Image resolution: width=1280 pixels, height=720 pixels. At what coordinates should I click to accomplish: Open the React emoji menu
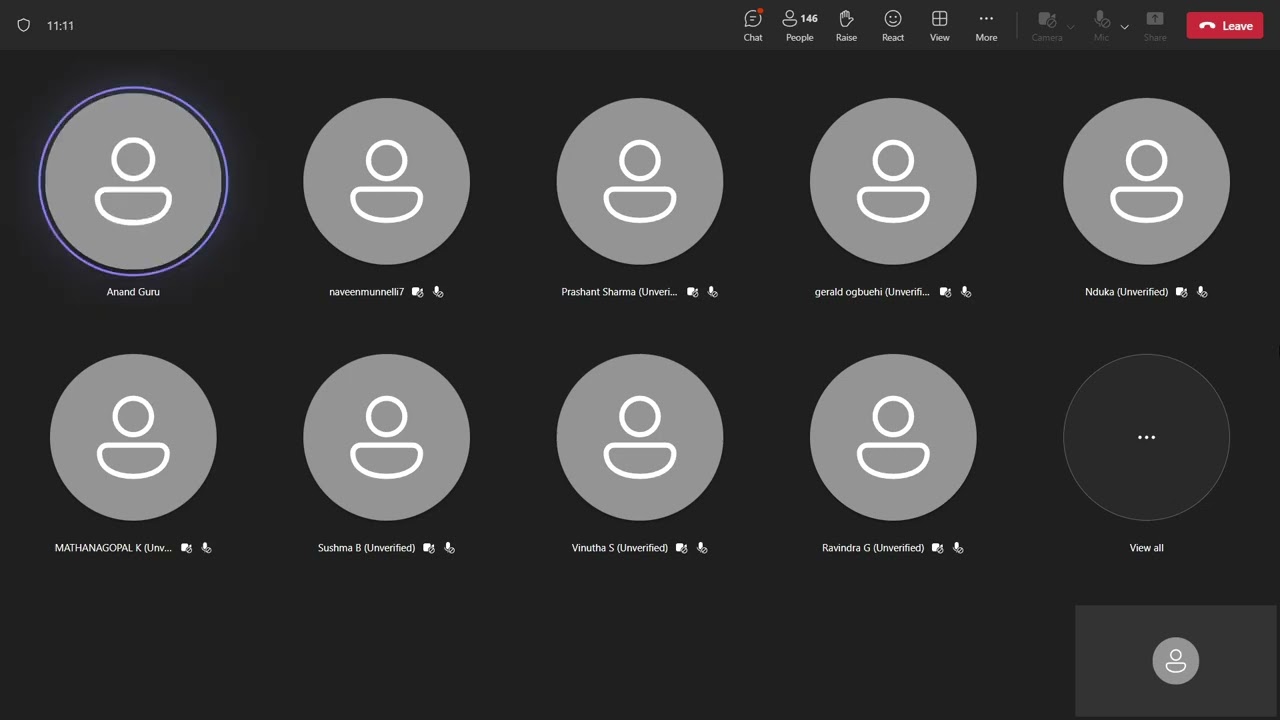(893, 26)
